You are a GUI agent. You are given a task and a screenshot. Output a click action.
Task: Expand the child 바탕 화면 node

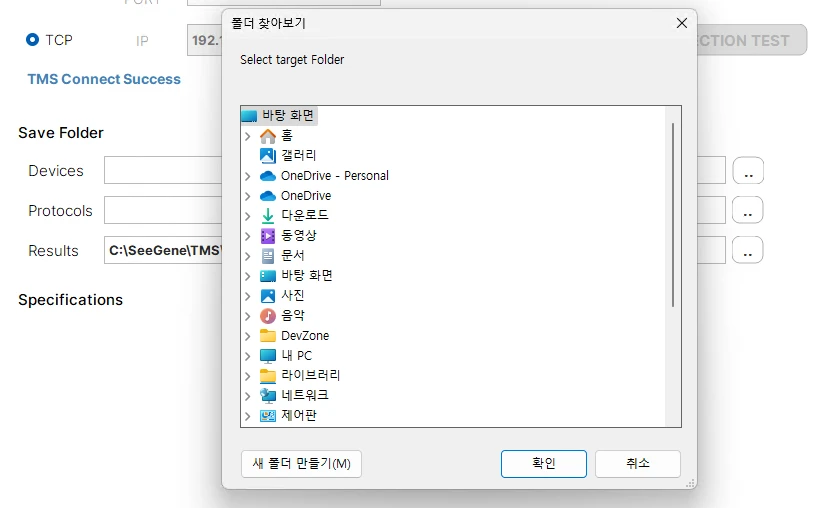(248, 276)
